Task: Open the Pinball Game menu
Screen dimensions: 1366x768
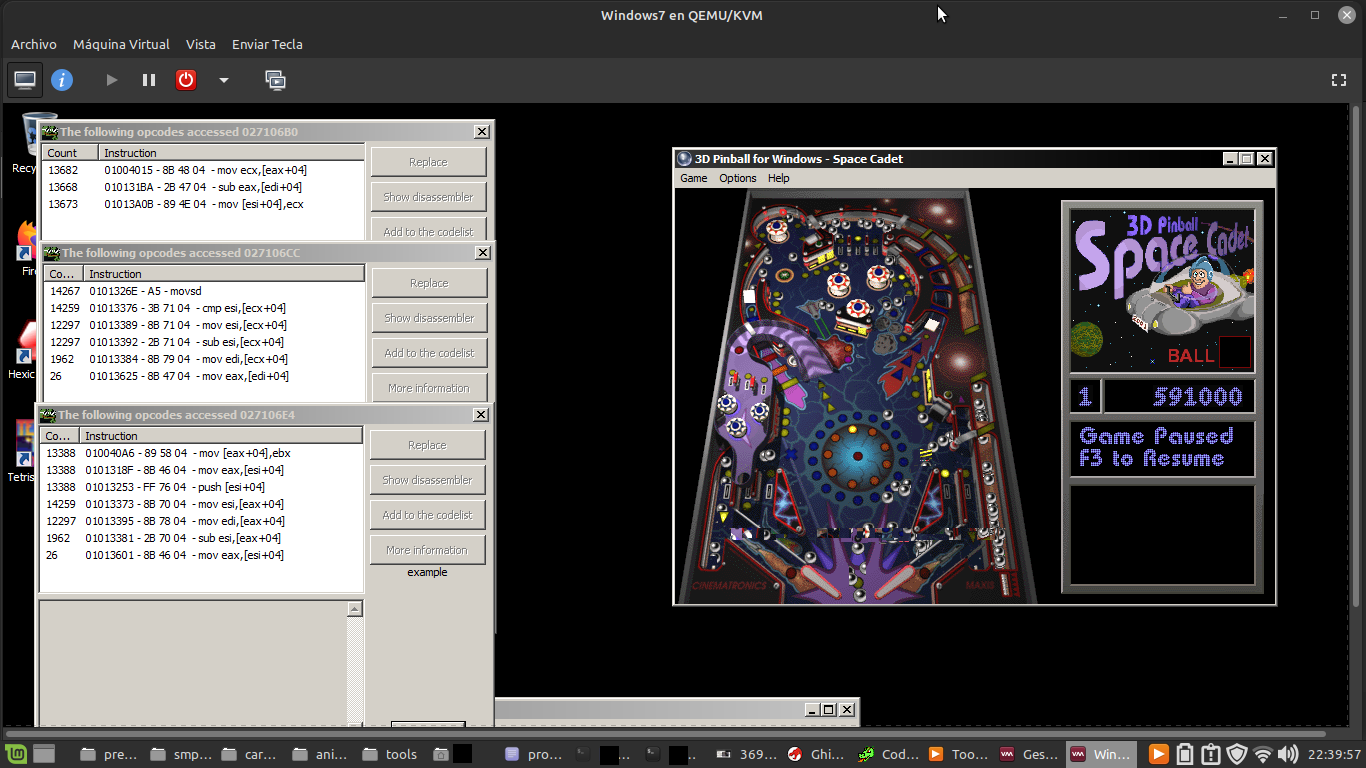Action: tap(693, 178)
